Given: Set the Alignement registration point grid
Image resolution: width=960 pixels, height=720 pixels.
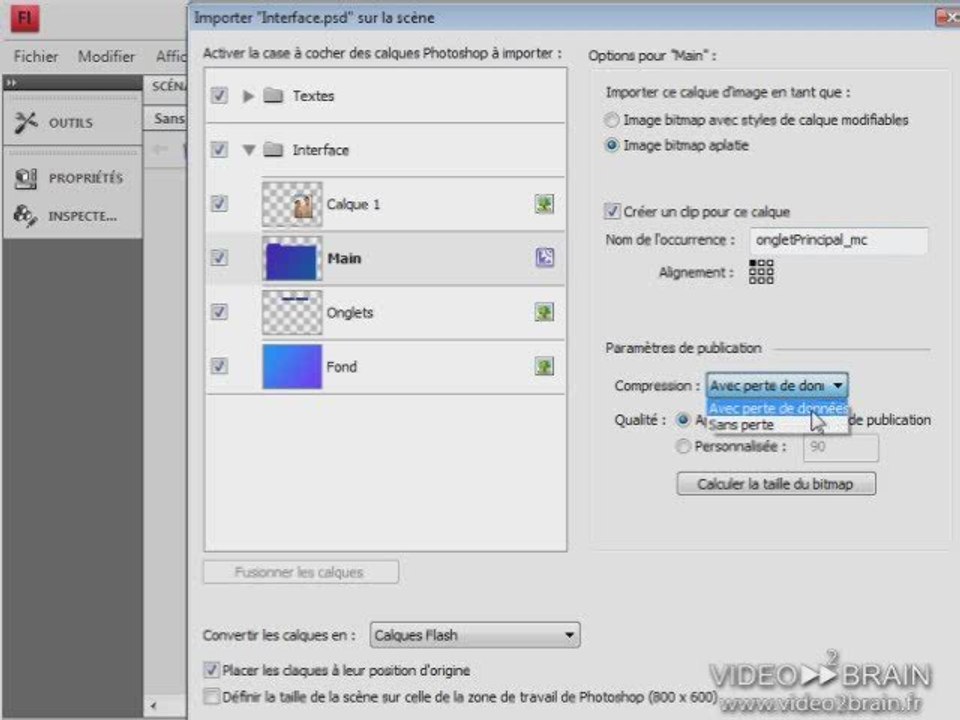Looking at the screenshot, I should point(761,272).
